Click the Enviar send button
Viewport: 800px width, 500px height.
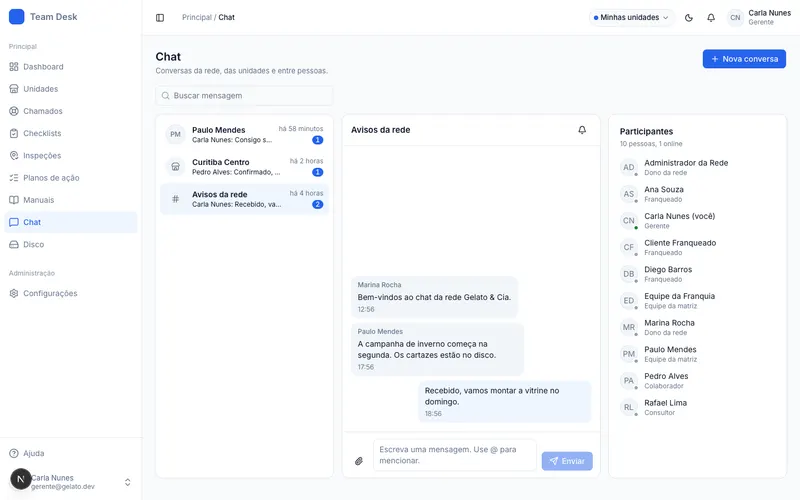tap(567, 461)
